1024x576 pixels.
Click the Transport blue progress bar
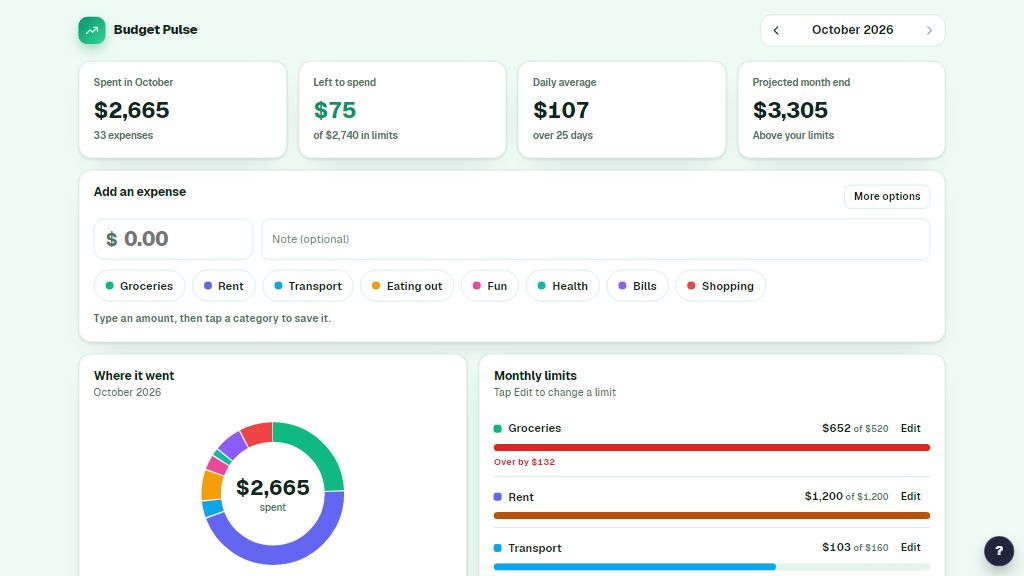point(635,567)
